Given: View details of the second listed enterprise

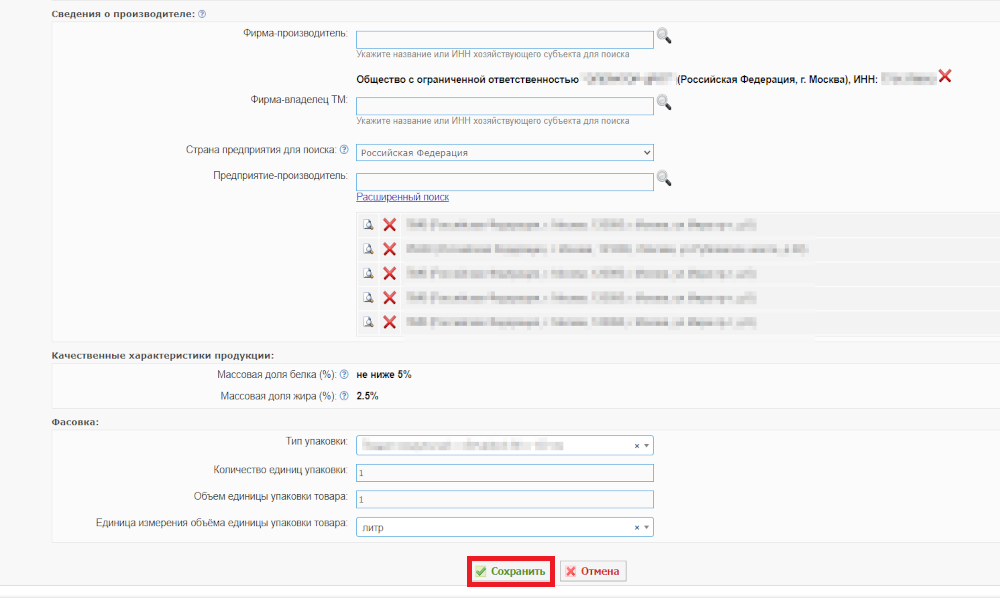Looking at the screenshot, I should pyautogui.click(x=368, y=249).
